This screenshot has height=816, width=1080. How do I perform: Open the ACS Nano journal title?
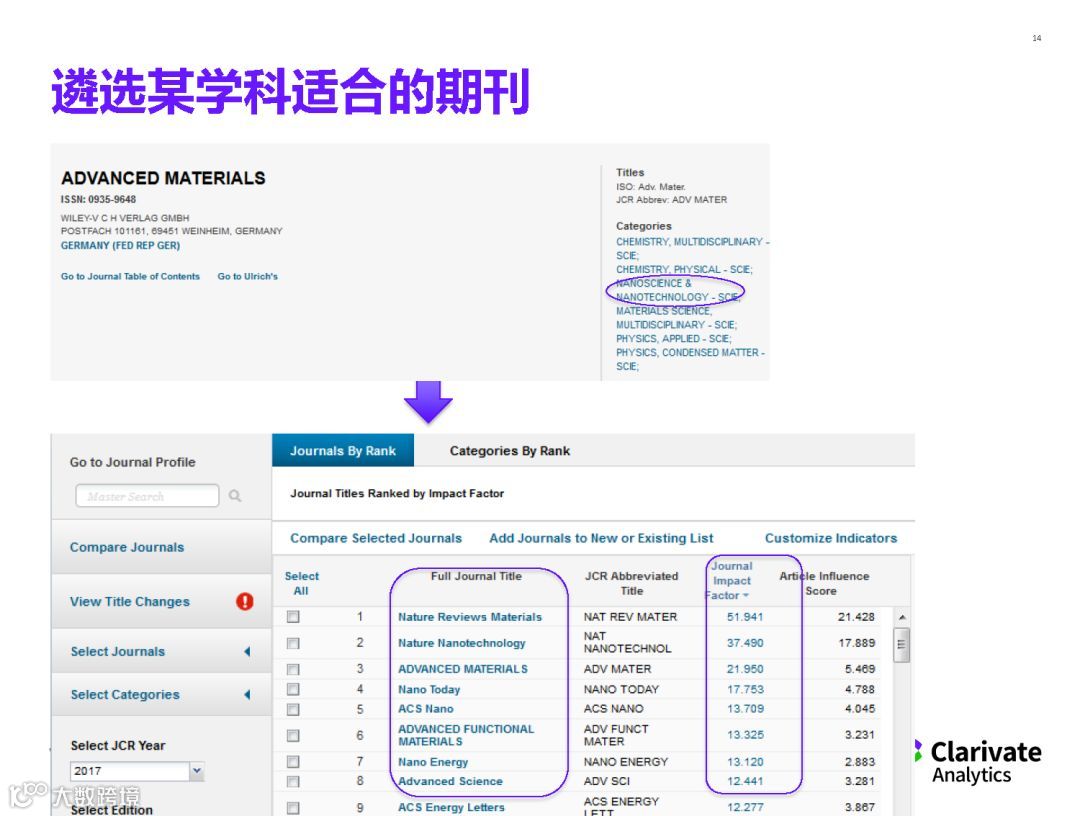tap(426, 709)
